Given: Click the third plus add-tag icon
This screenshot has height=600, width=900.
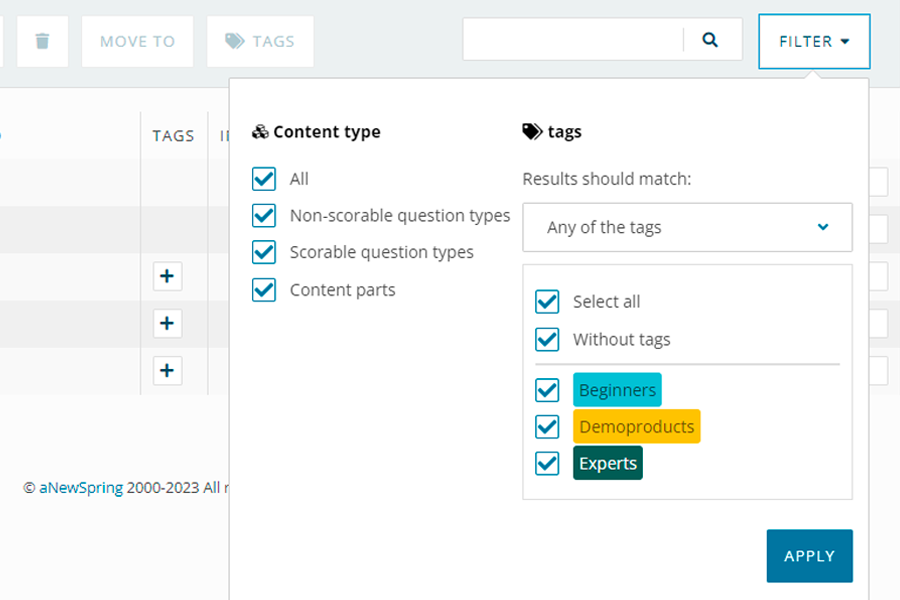Looking at the screenshot, I should click(167, 371).
